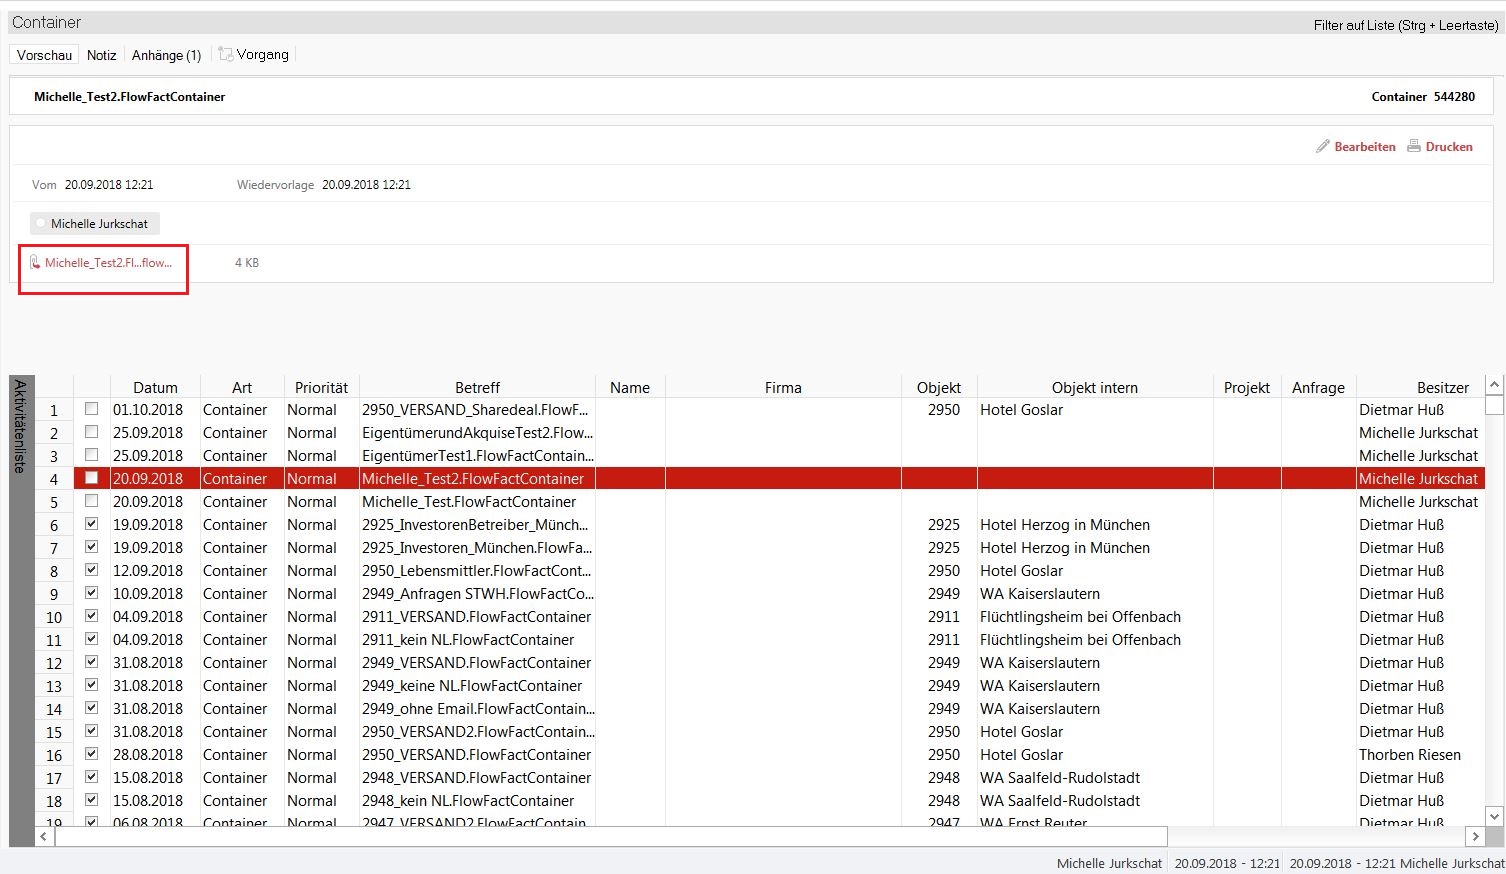Screen dimensions: 1506x874
Task: Select the 2911_VERSAND.FlowFactContainer row
Action: point(476,617)
